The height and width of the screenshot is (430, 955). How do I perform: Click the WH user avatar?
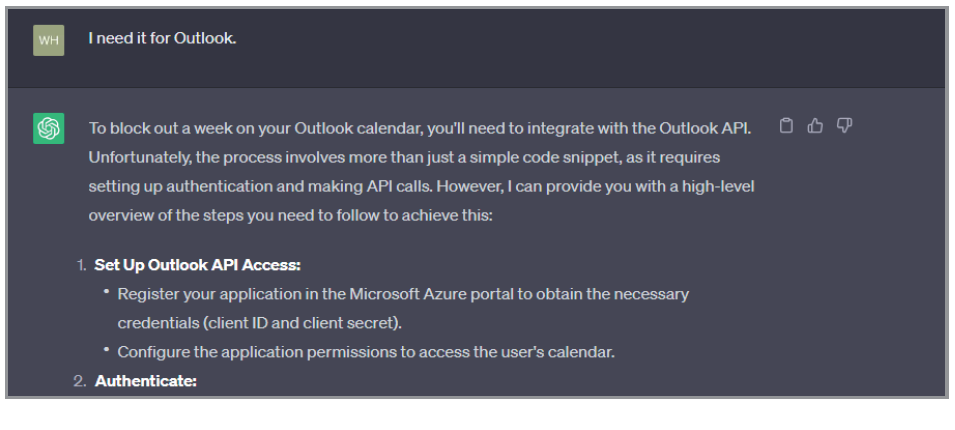(x=49, y=40)
